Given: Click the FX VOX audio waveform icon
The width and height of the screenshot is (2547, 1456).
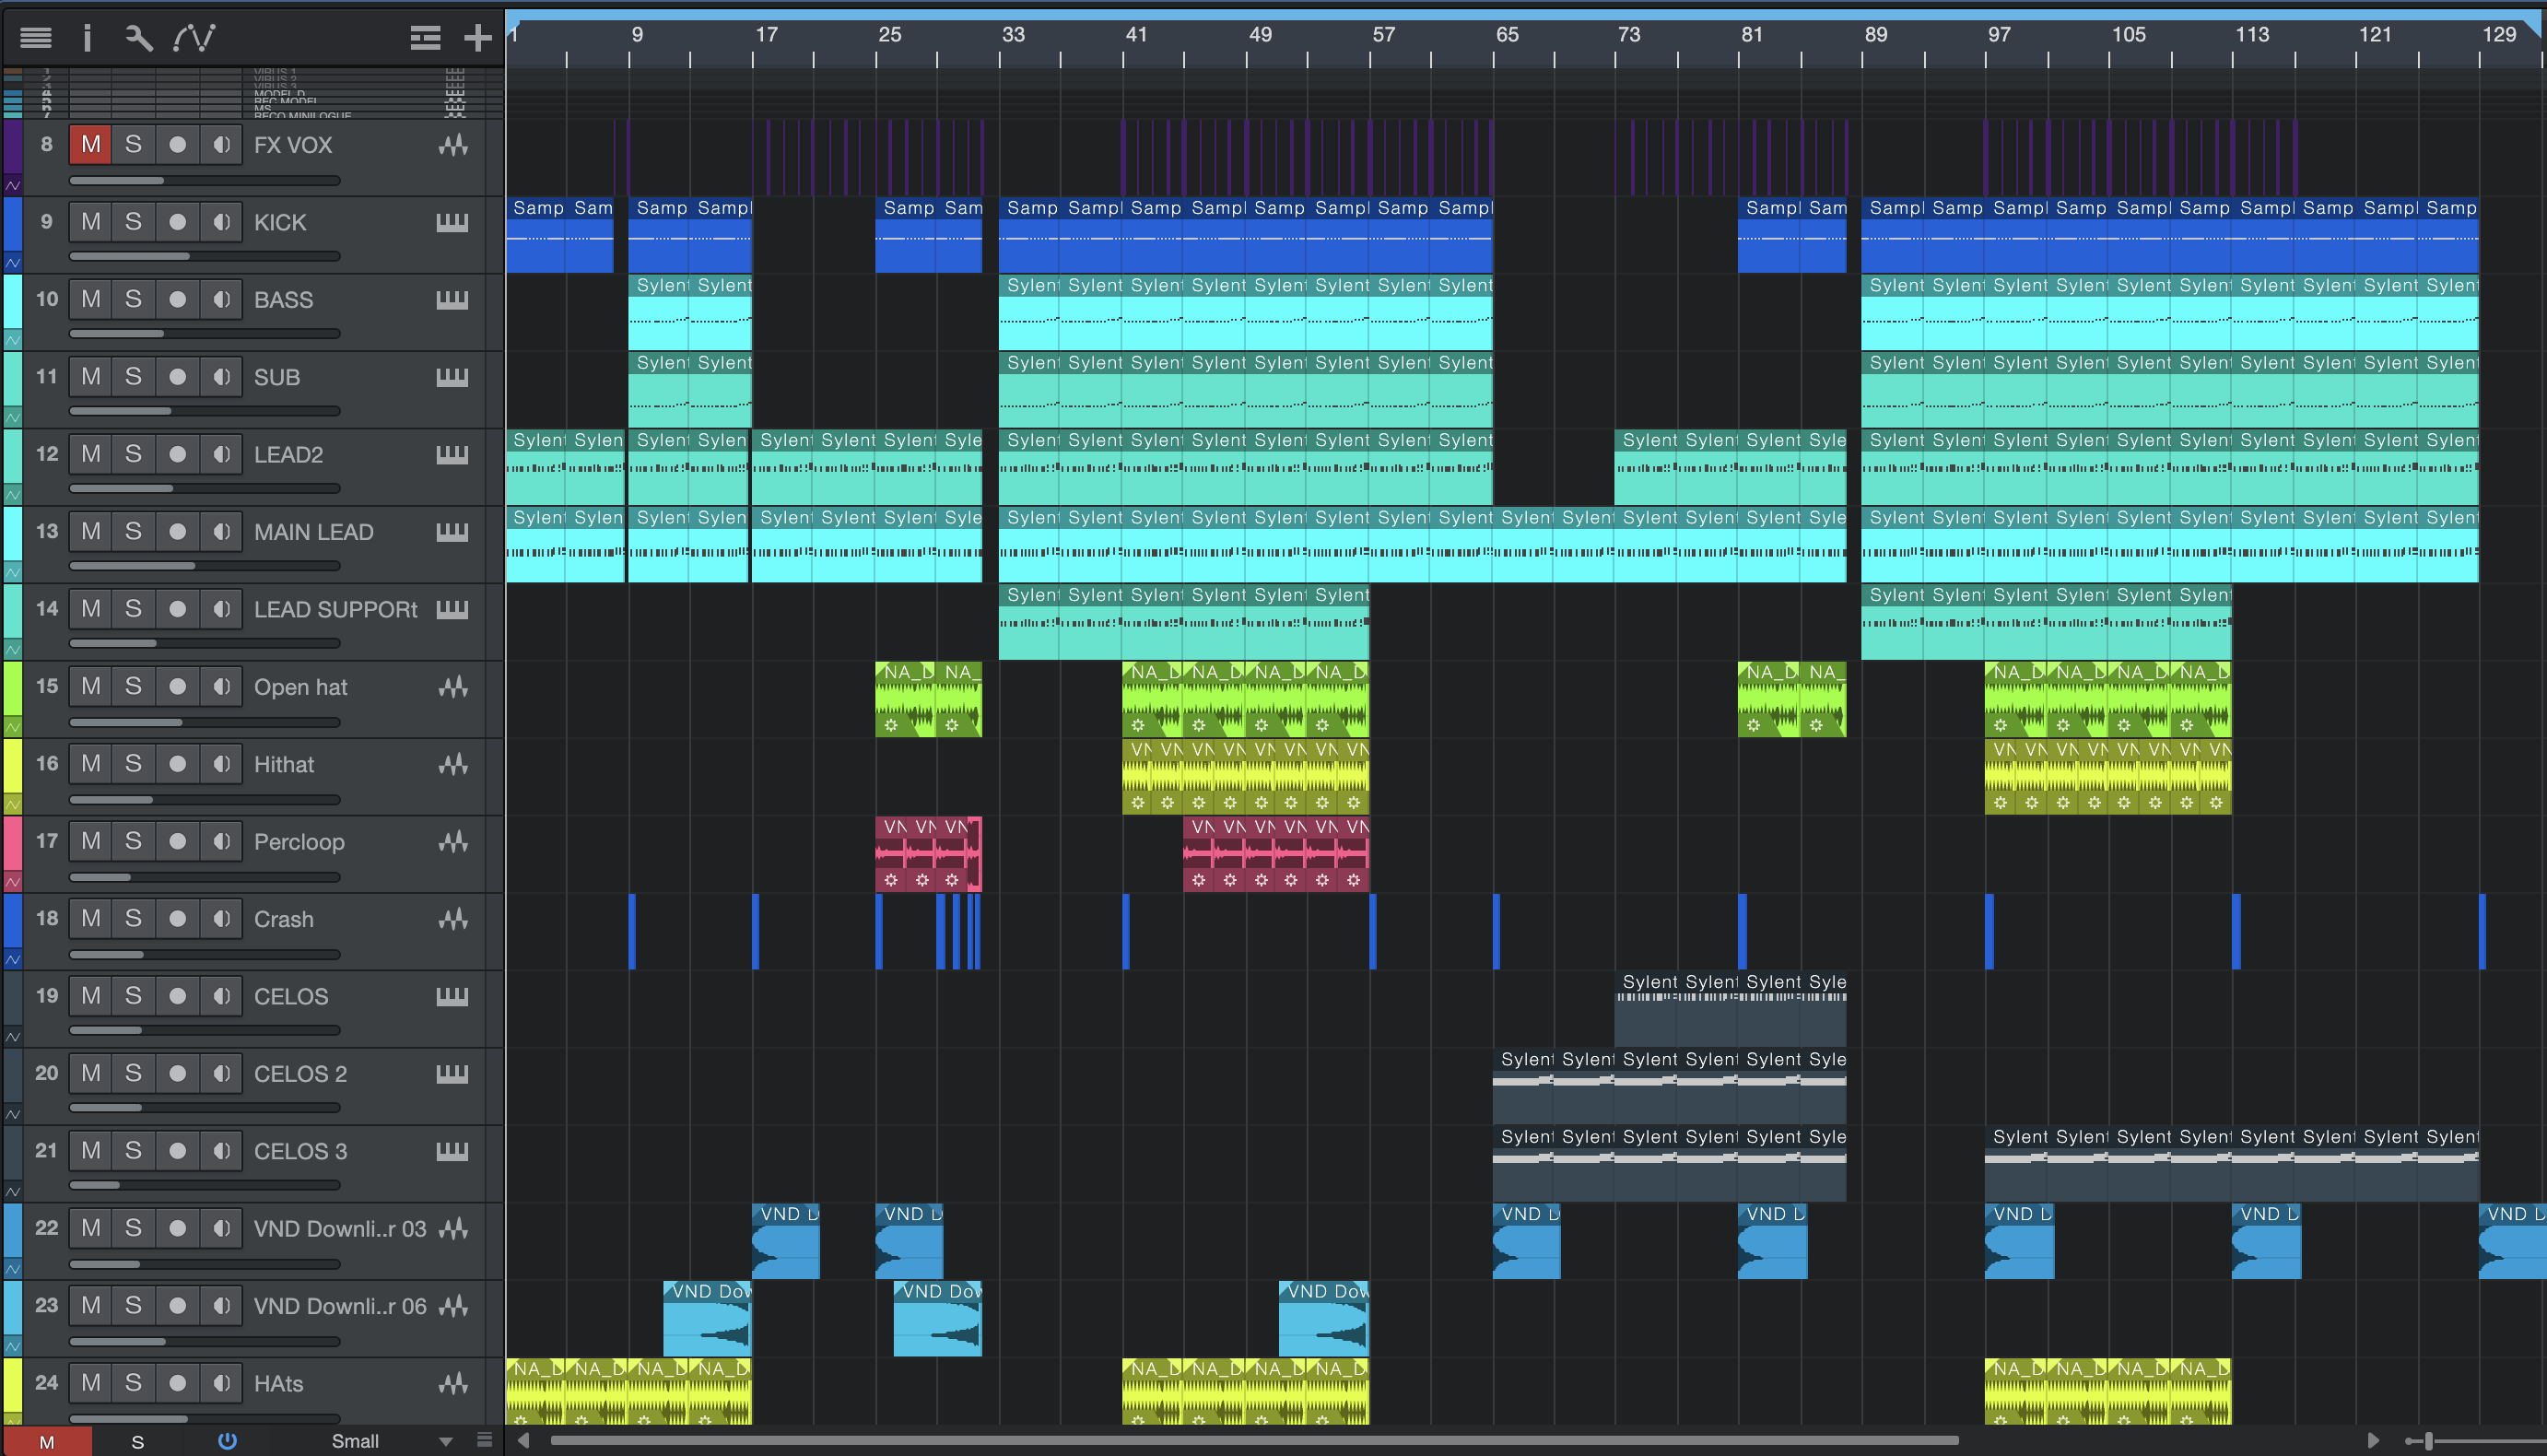Looking at the screenshot, I should pyautogui.click(x=453, y=145).
